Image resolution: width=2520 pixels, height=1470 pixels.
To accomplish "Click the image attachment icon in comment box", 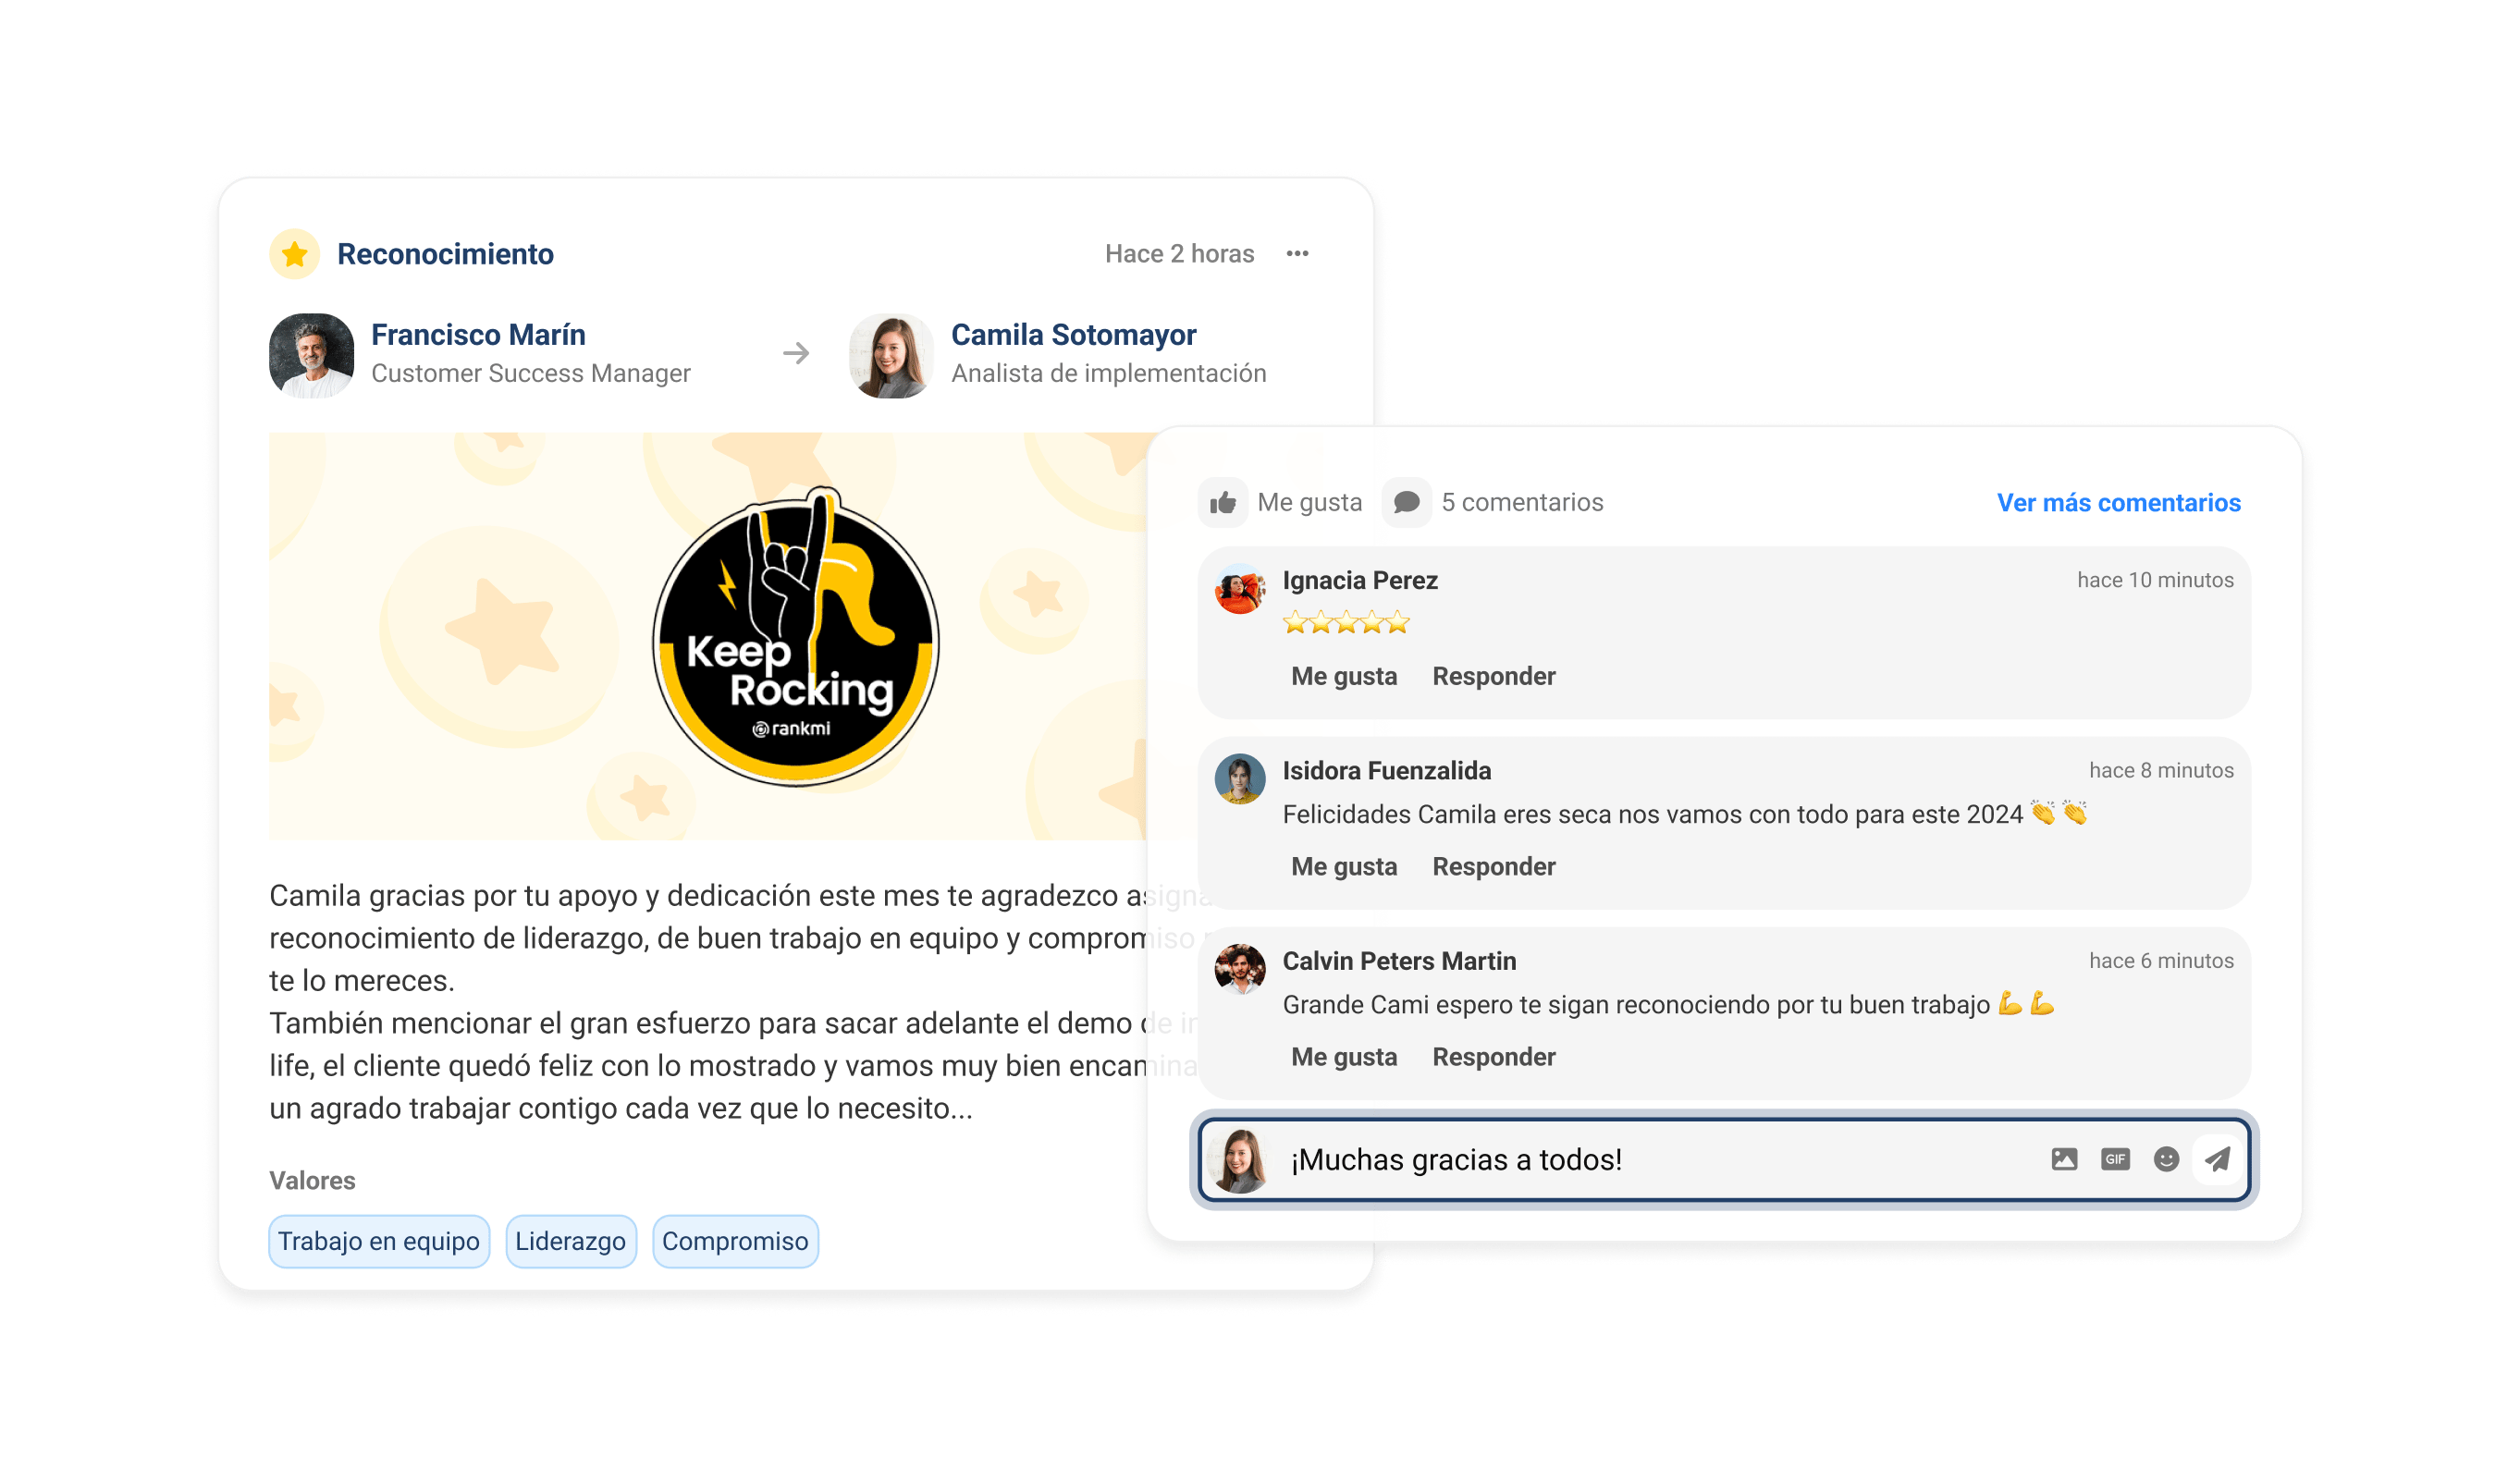I will (x=2064, y=1159).
